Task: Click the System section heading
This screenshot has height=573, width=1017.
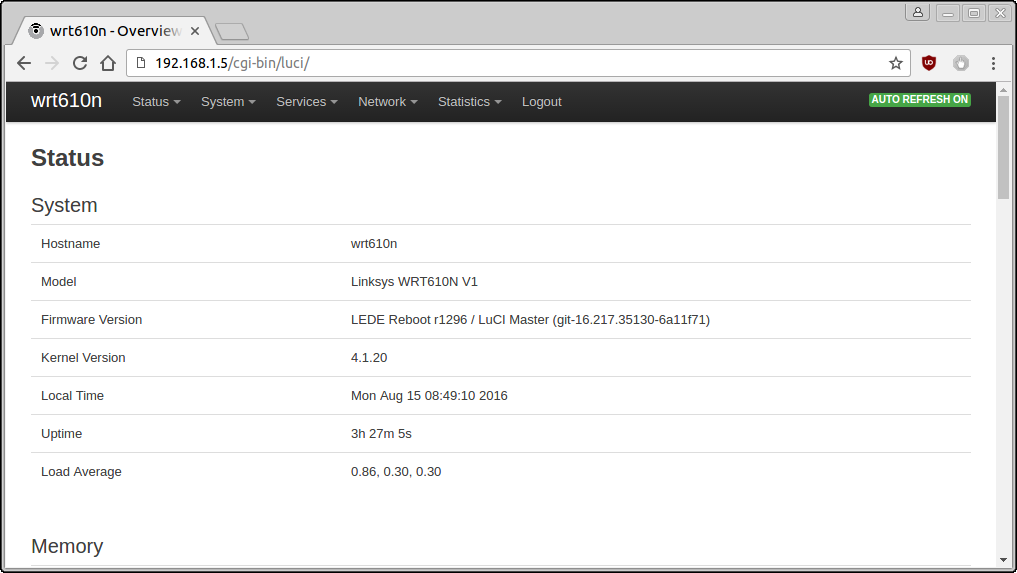Action: pos(64,205)
